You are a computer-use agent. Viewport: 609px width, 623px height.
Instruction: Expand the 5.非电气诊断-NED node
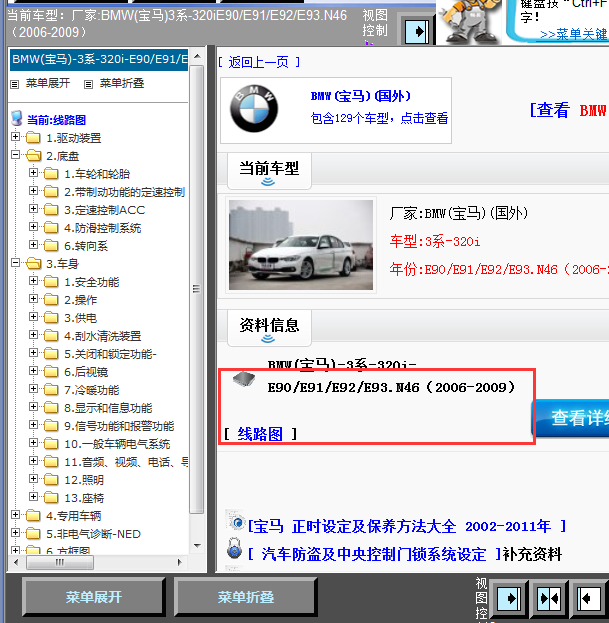15,532
